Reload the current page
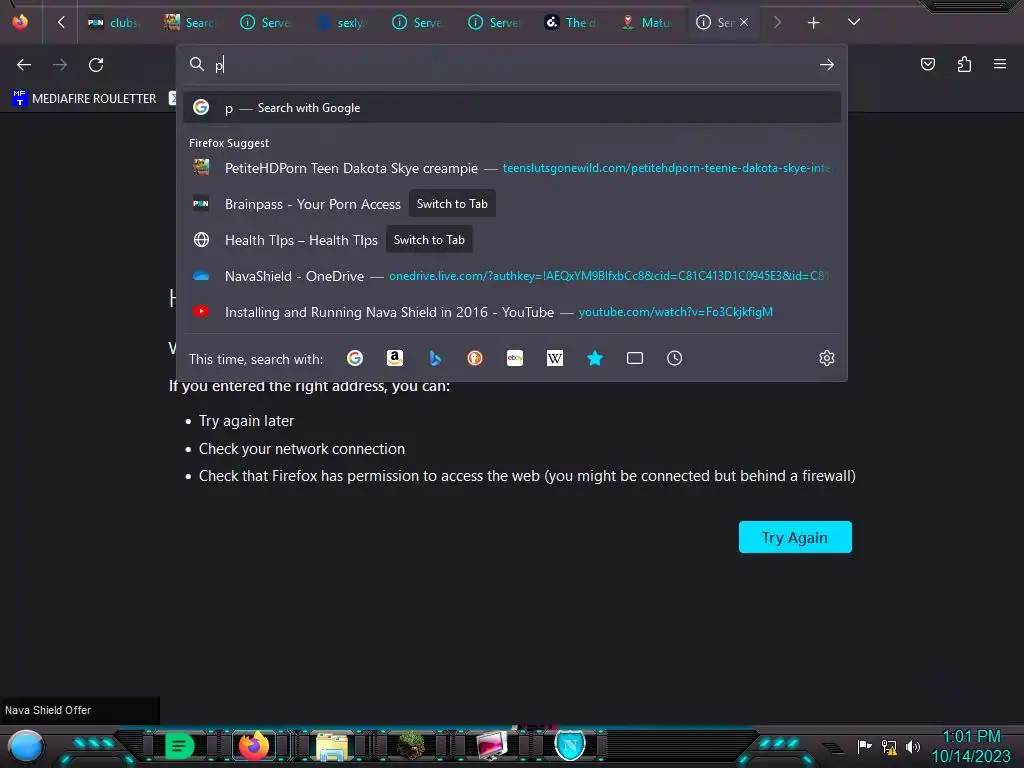This screenshot has height=768, width=1024. (x=96, y=65)
